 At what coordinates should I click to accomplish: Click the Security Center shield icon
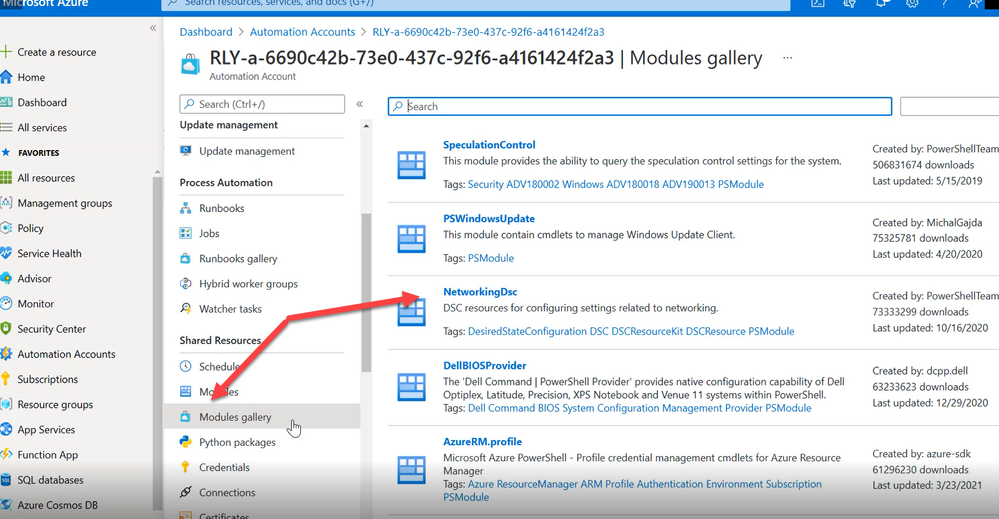coord(6,329)
